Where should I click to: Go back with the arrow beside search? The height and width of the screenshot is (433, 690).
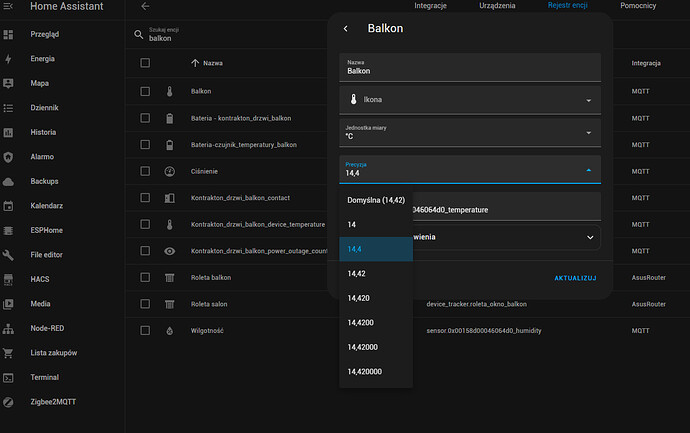(145, 6)
